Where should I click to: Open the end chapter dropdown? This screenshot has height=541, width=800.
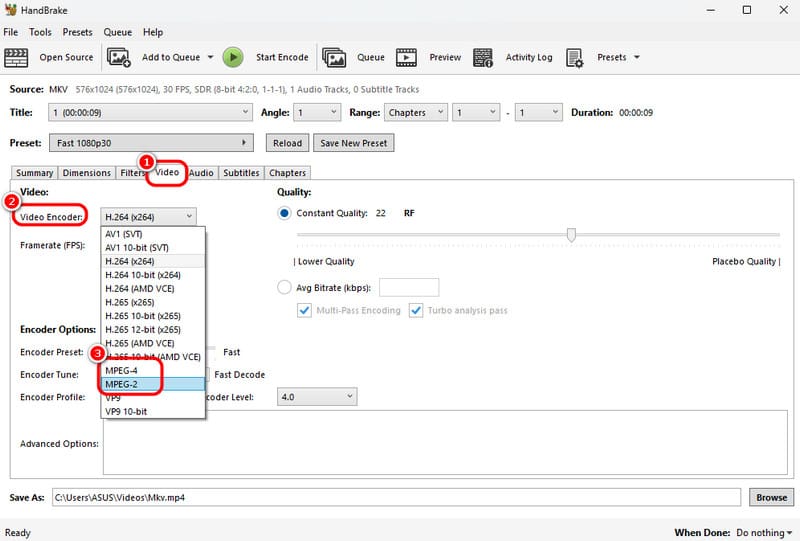point(539,112)
